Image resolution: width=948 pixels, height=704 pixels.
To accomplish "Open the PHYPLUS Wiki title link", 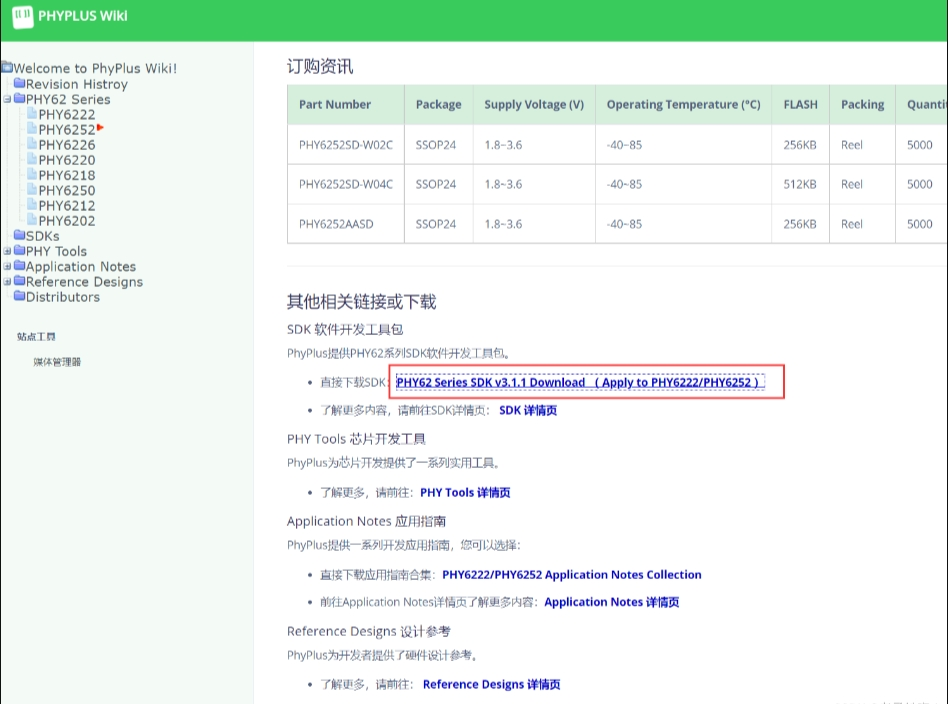I will tap(83, 16).
